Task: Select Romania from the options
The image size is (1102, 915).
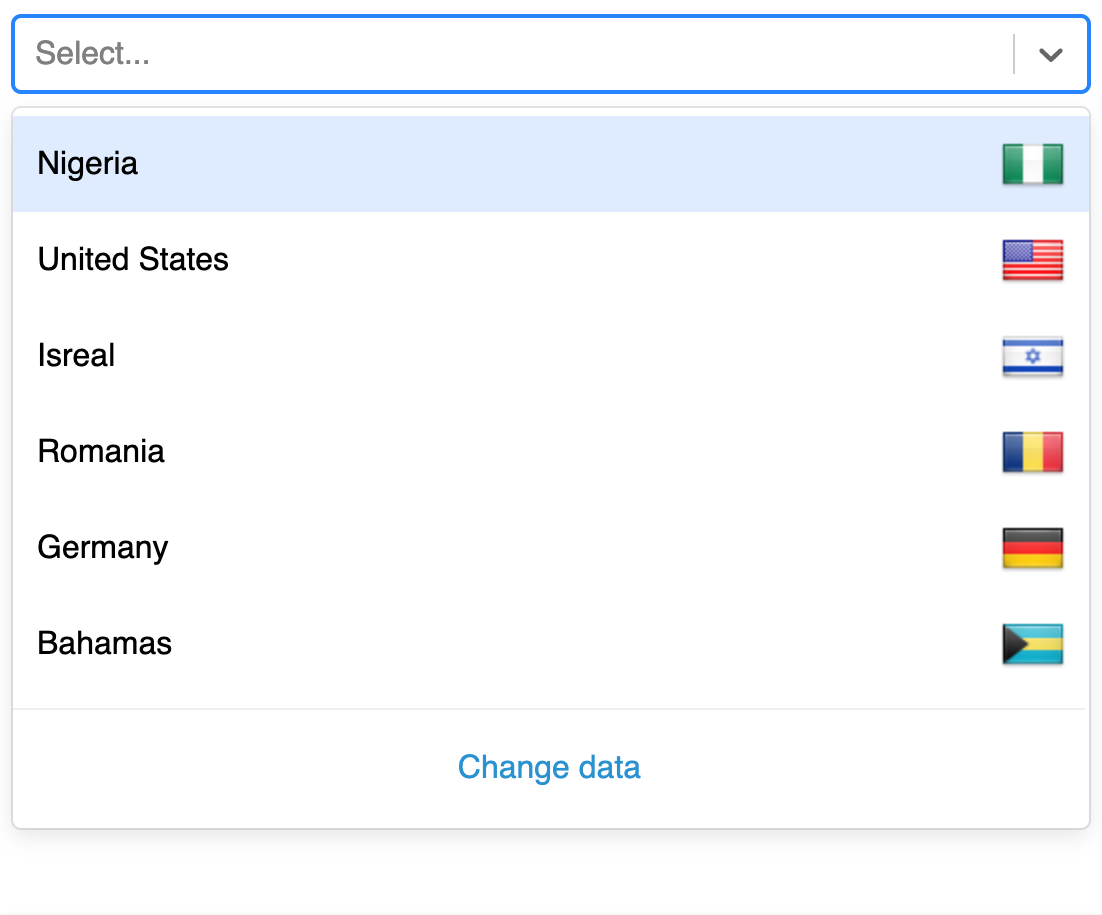Action: click(x=101, y=452)
